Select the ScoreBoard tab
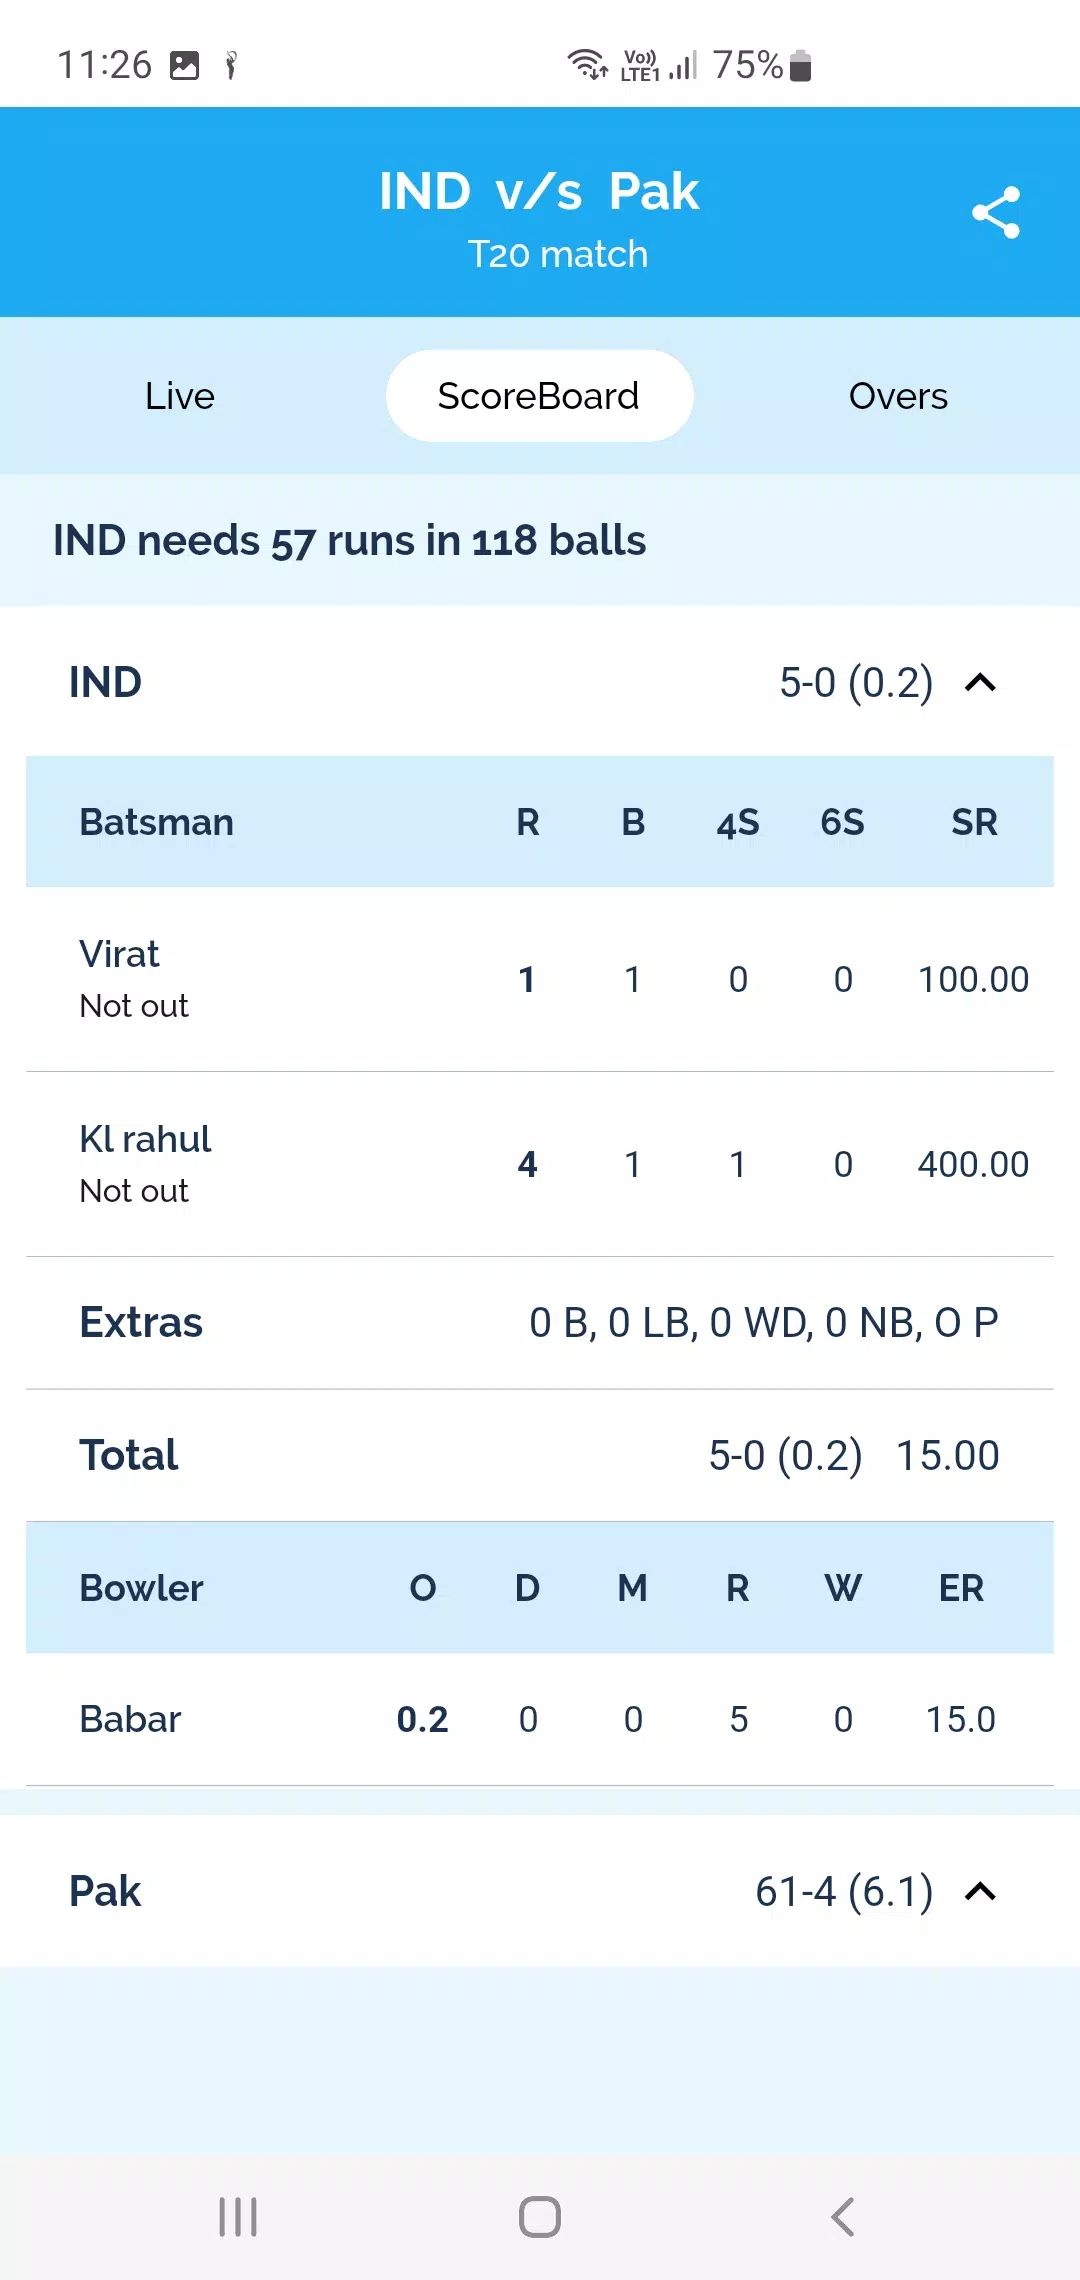Screen dimensions: 1080x2280 [x=539, y=396]
